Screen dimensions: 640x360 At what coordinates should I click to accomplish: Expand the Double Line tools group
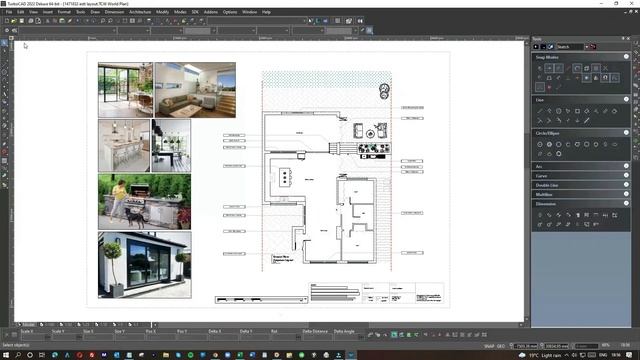[626, 185]
